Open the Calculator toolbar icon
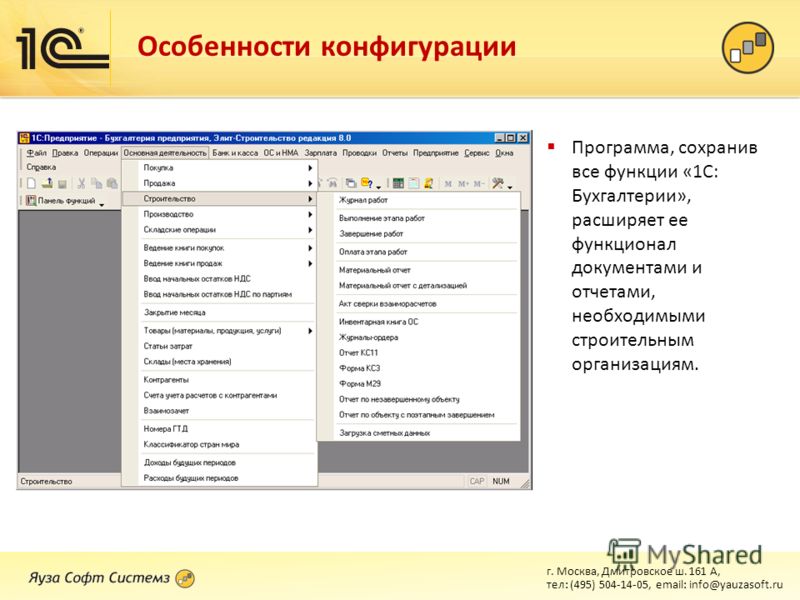800x600 pixels. coord(398,183)
